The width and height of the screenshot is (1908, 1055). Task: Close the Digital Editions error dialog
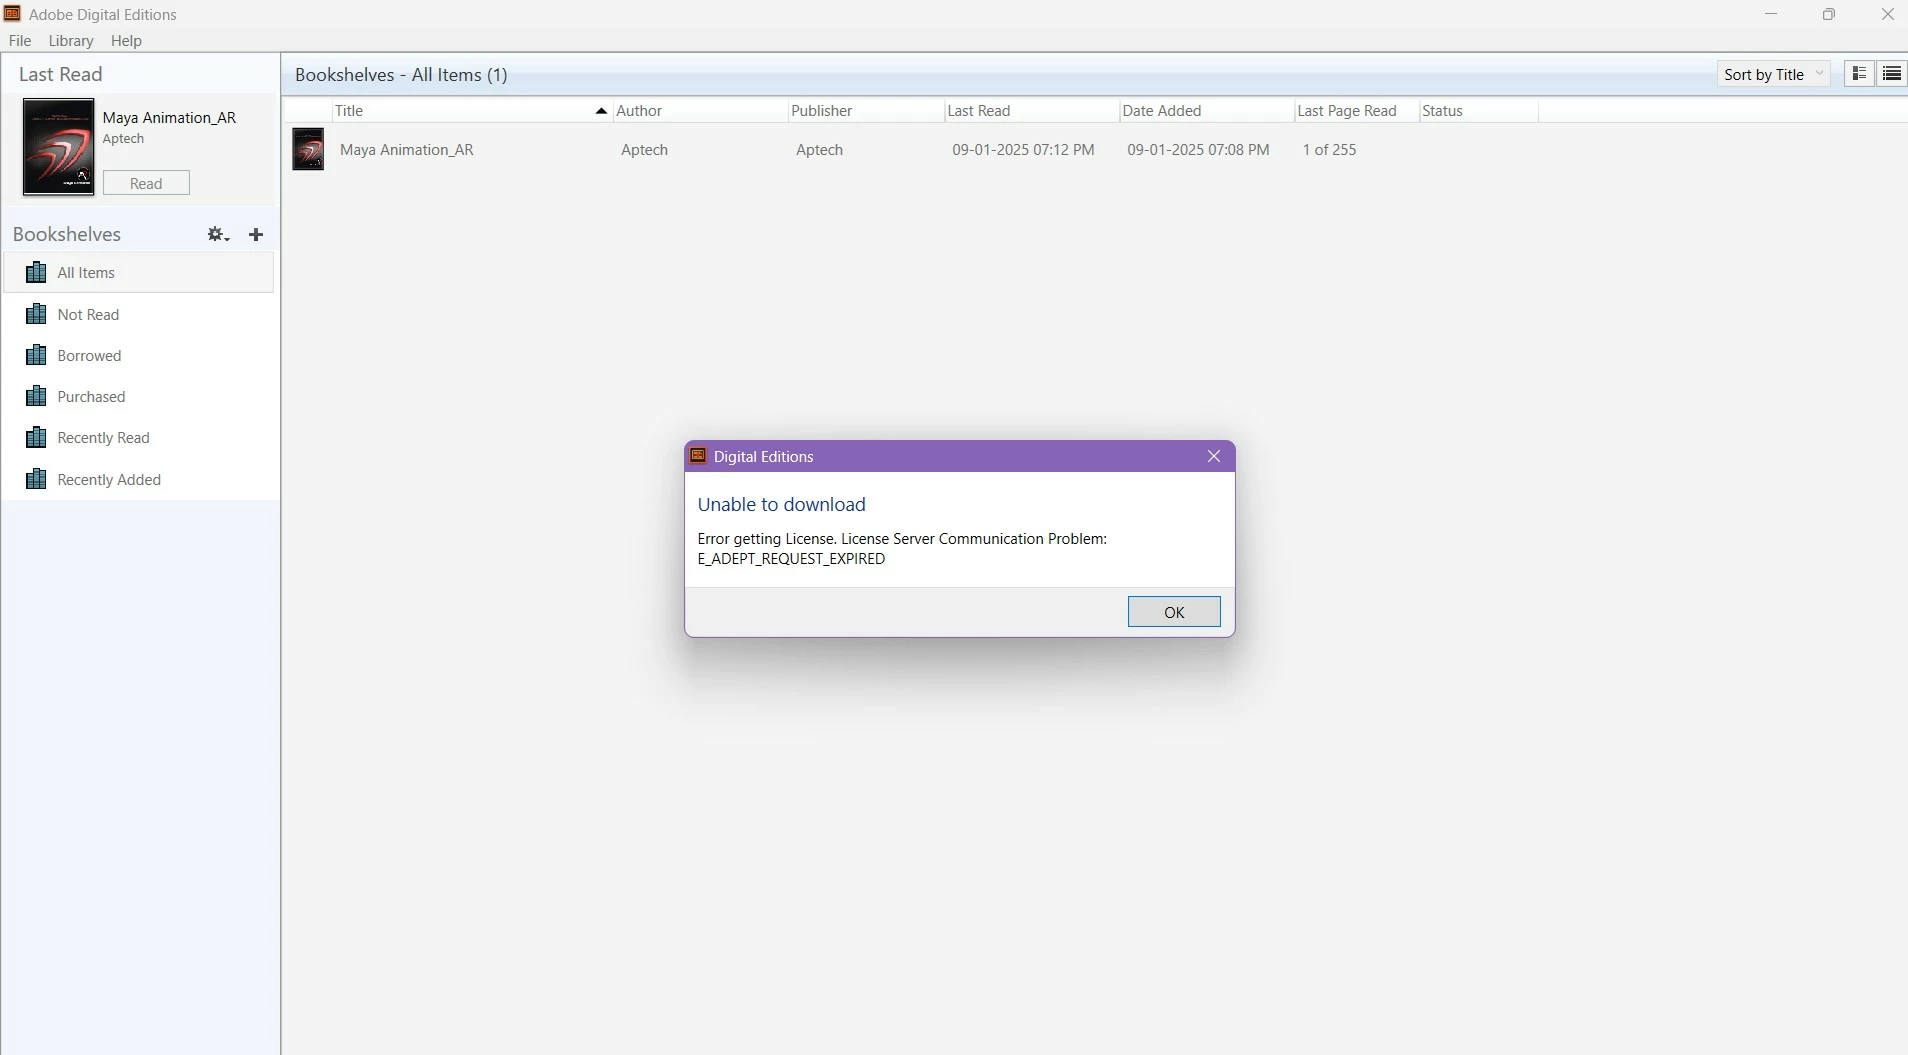point(1214,456)
